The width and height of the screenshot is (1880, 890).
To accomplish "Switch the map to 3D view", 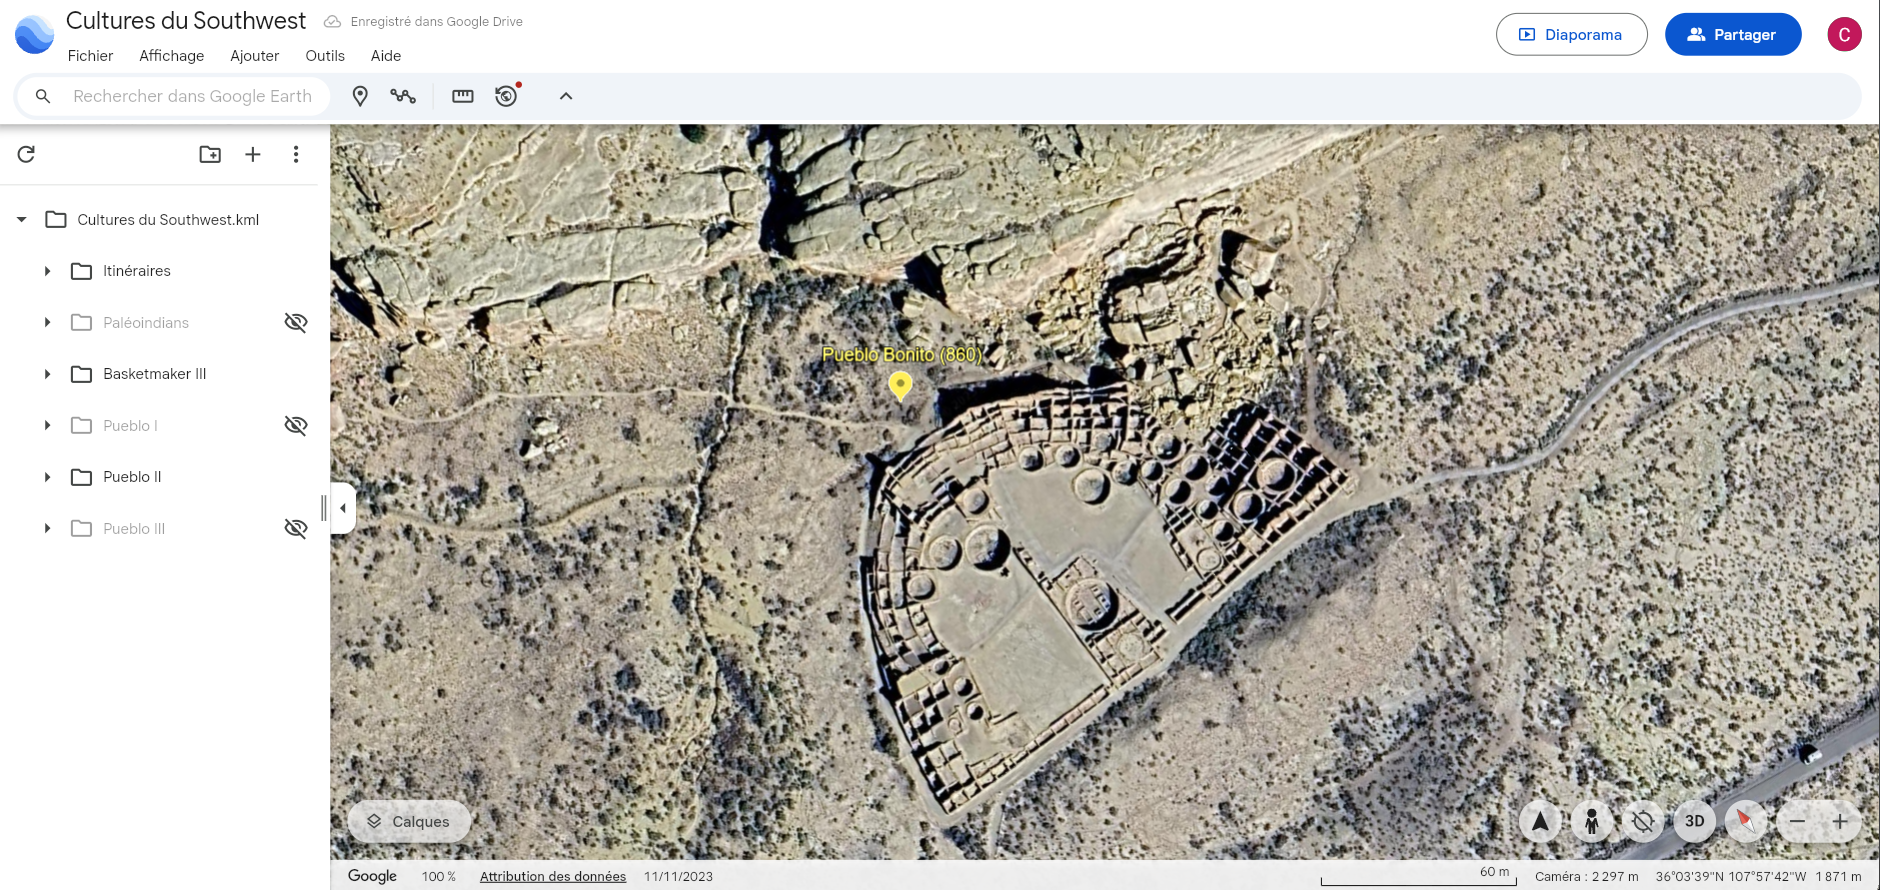I will click(1694, 821).
